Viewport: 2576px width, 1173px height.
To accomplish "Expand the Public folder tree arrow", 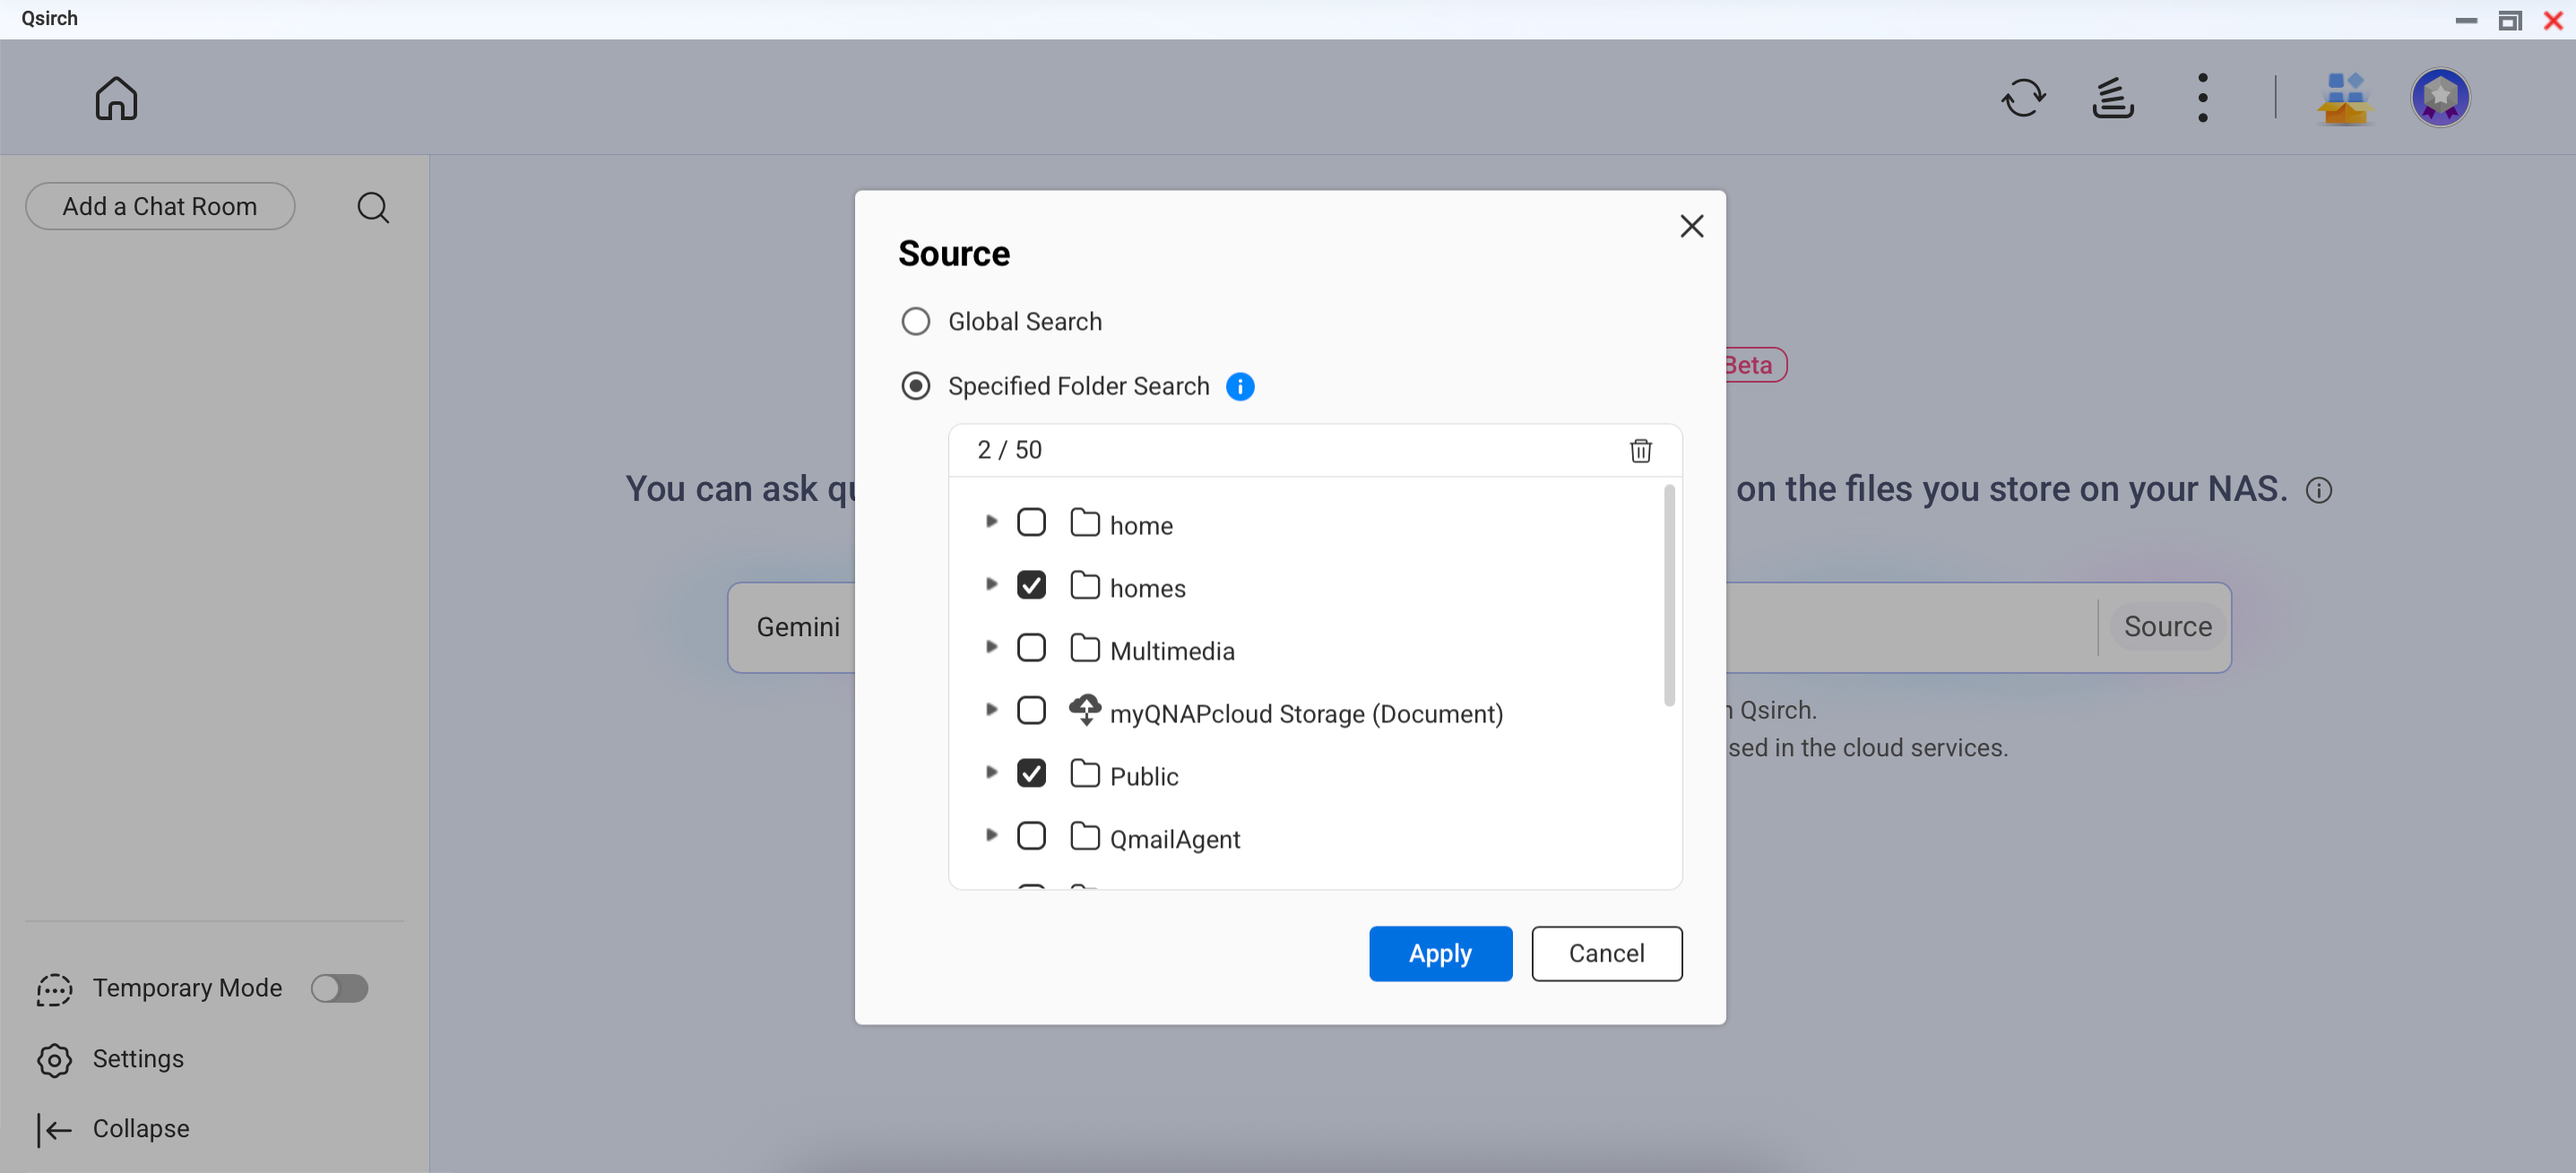I will (991, 773).
